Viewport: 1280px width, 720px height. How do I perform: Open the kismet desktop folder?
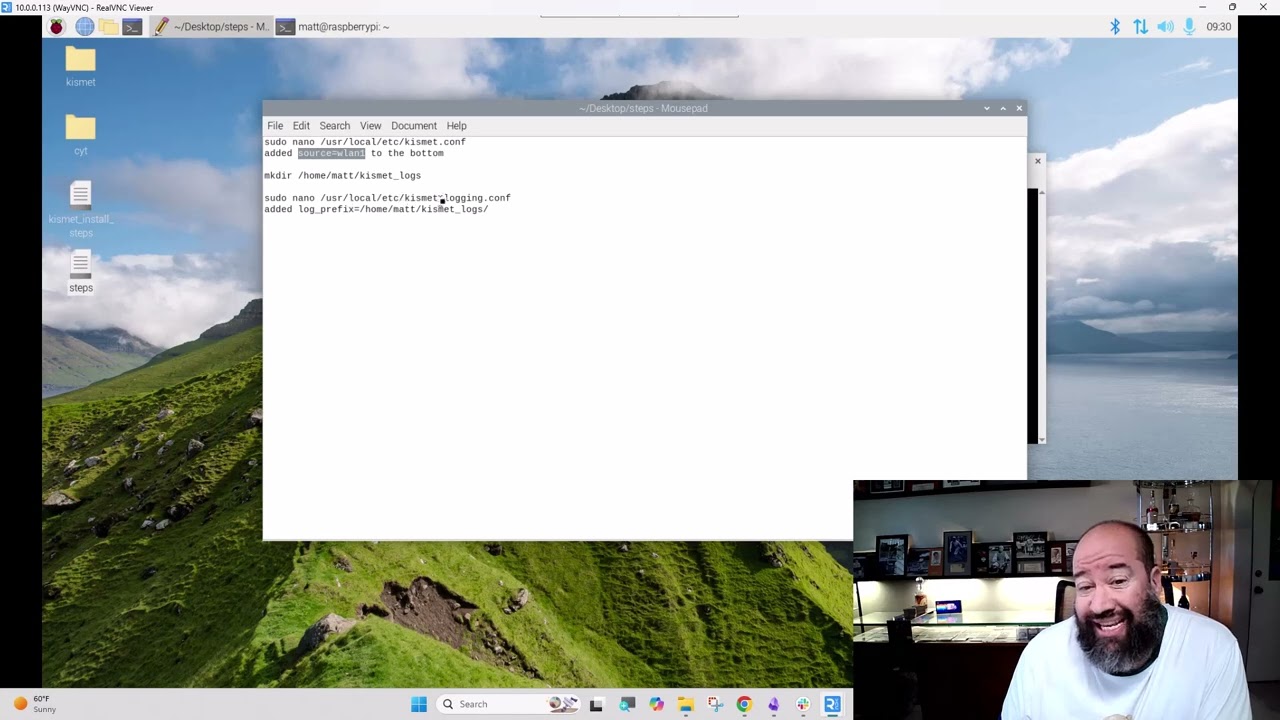pos(80,66)
